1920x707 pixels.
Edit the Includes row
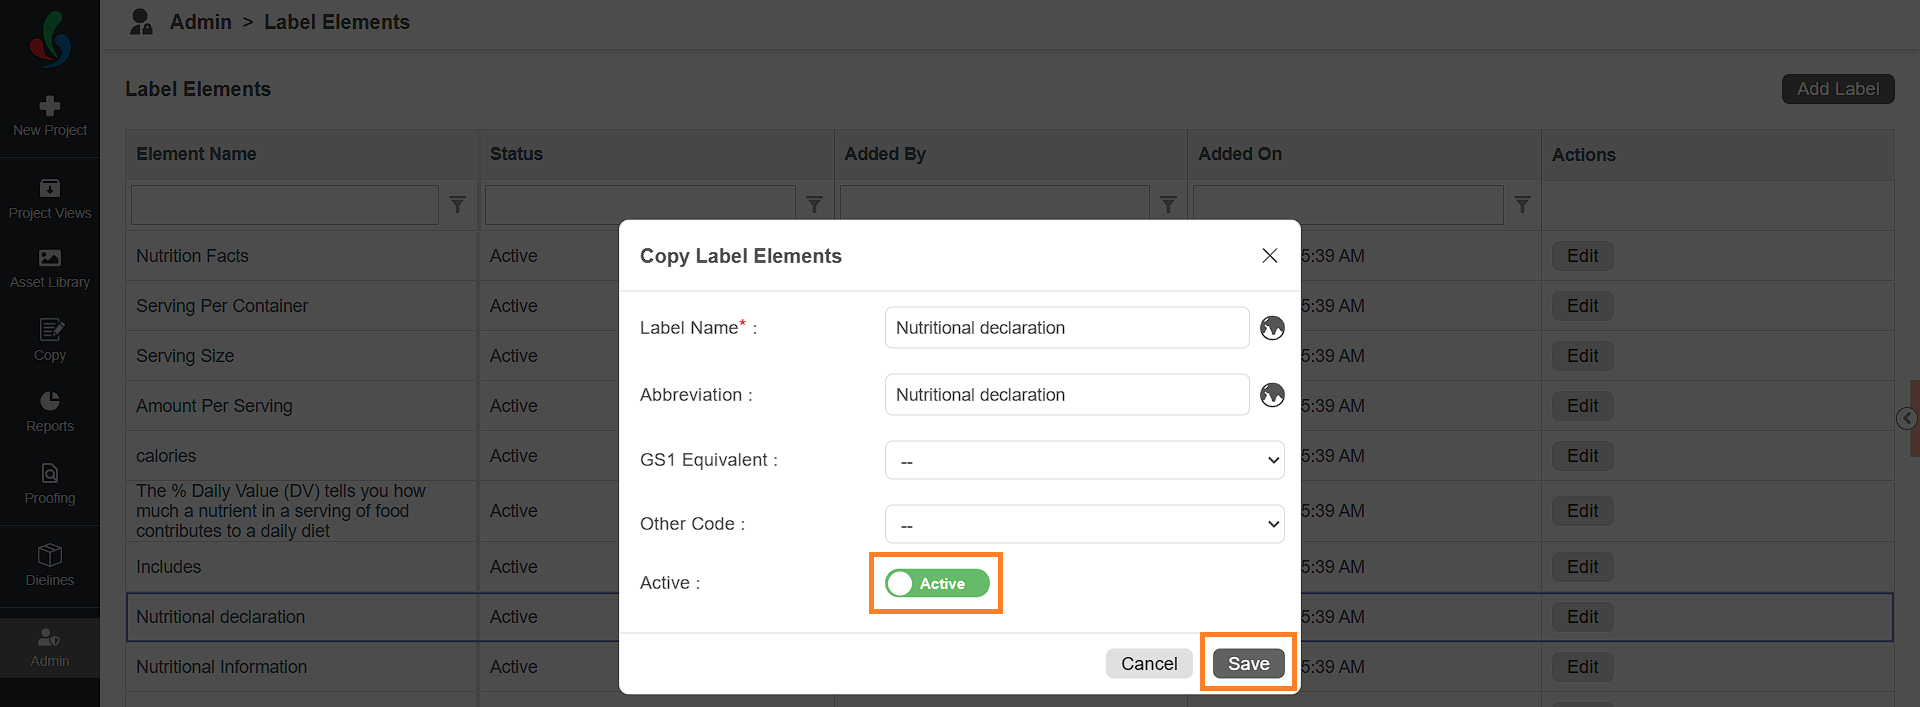tap(1582, 567)
